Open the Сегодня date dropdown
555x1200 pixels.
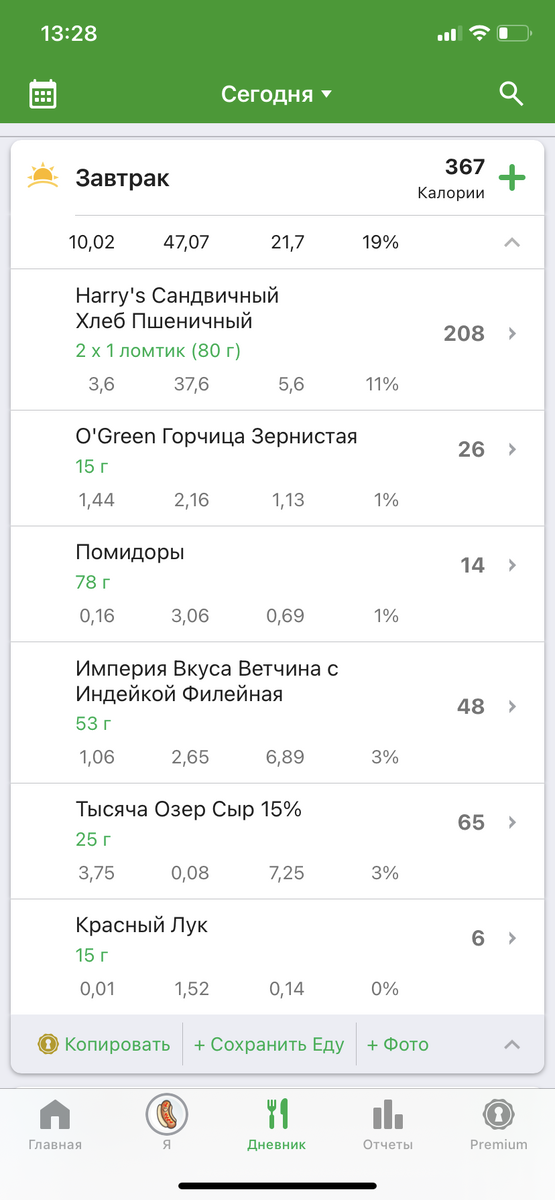click(277, 95)
